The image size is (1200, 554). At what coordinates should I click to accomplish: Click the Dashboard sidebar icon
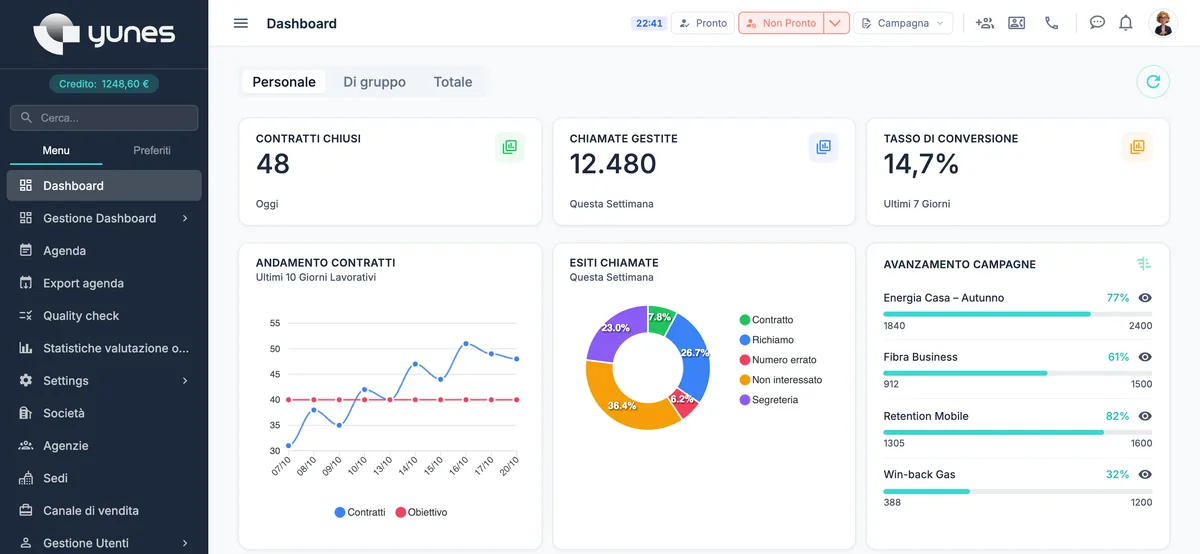point(26,185)
